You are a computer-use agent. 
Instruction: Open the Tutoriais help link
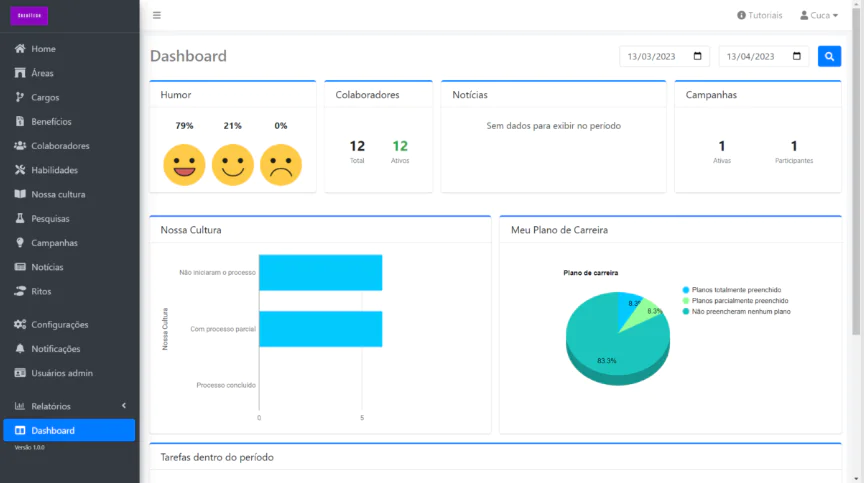pyautogui.click(x=759, y=15)
